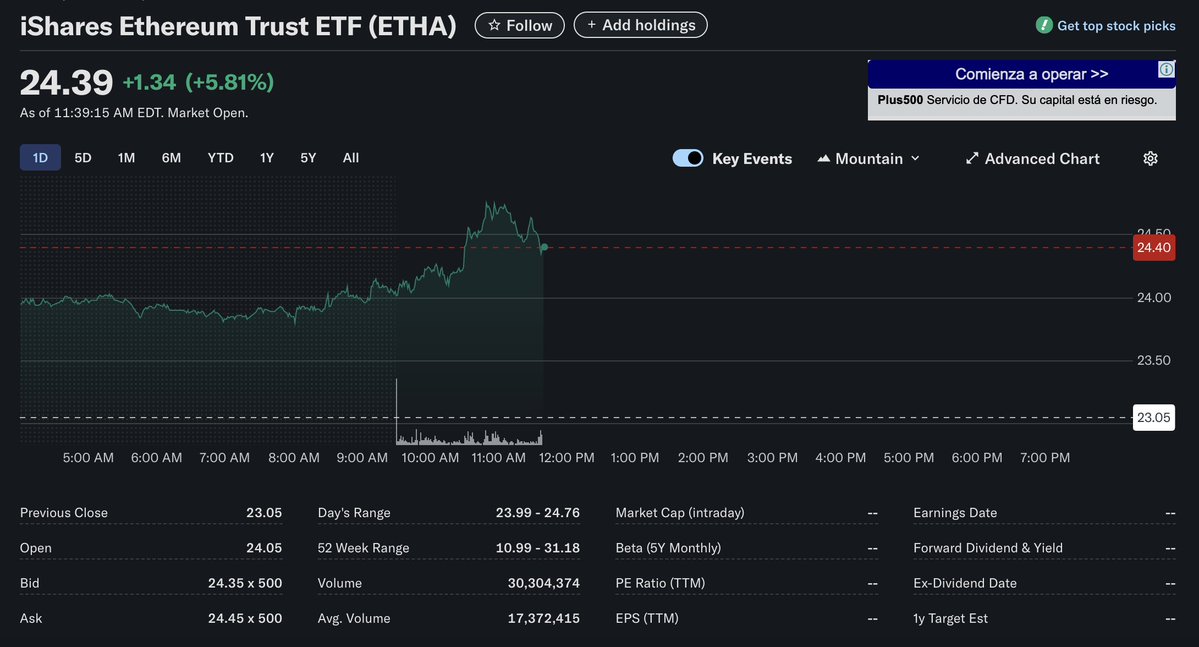Show the YTD chart range
1199x647 pixels.
point(220,158)
